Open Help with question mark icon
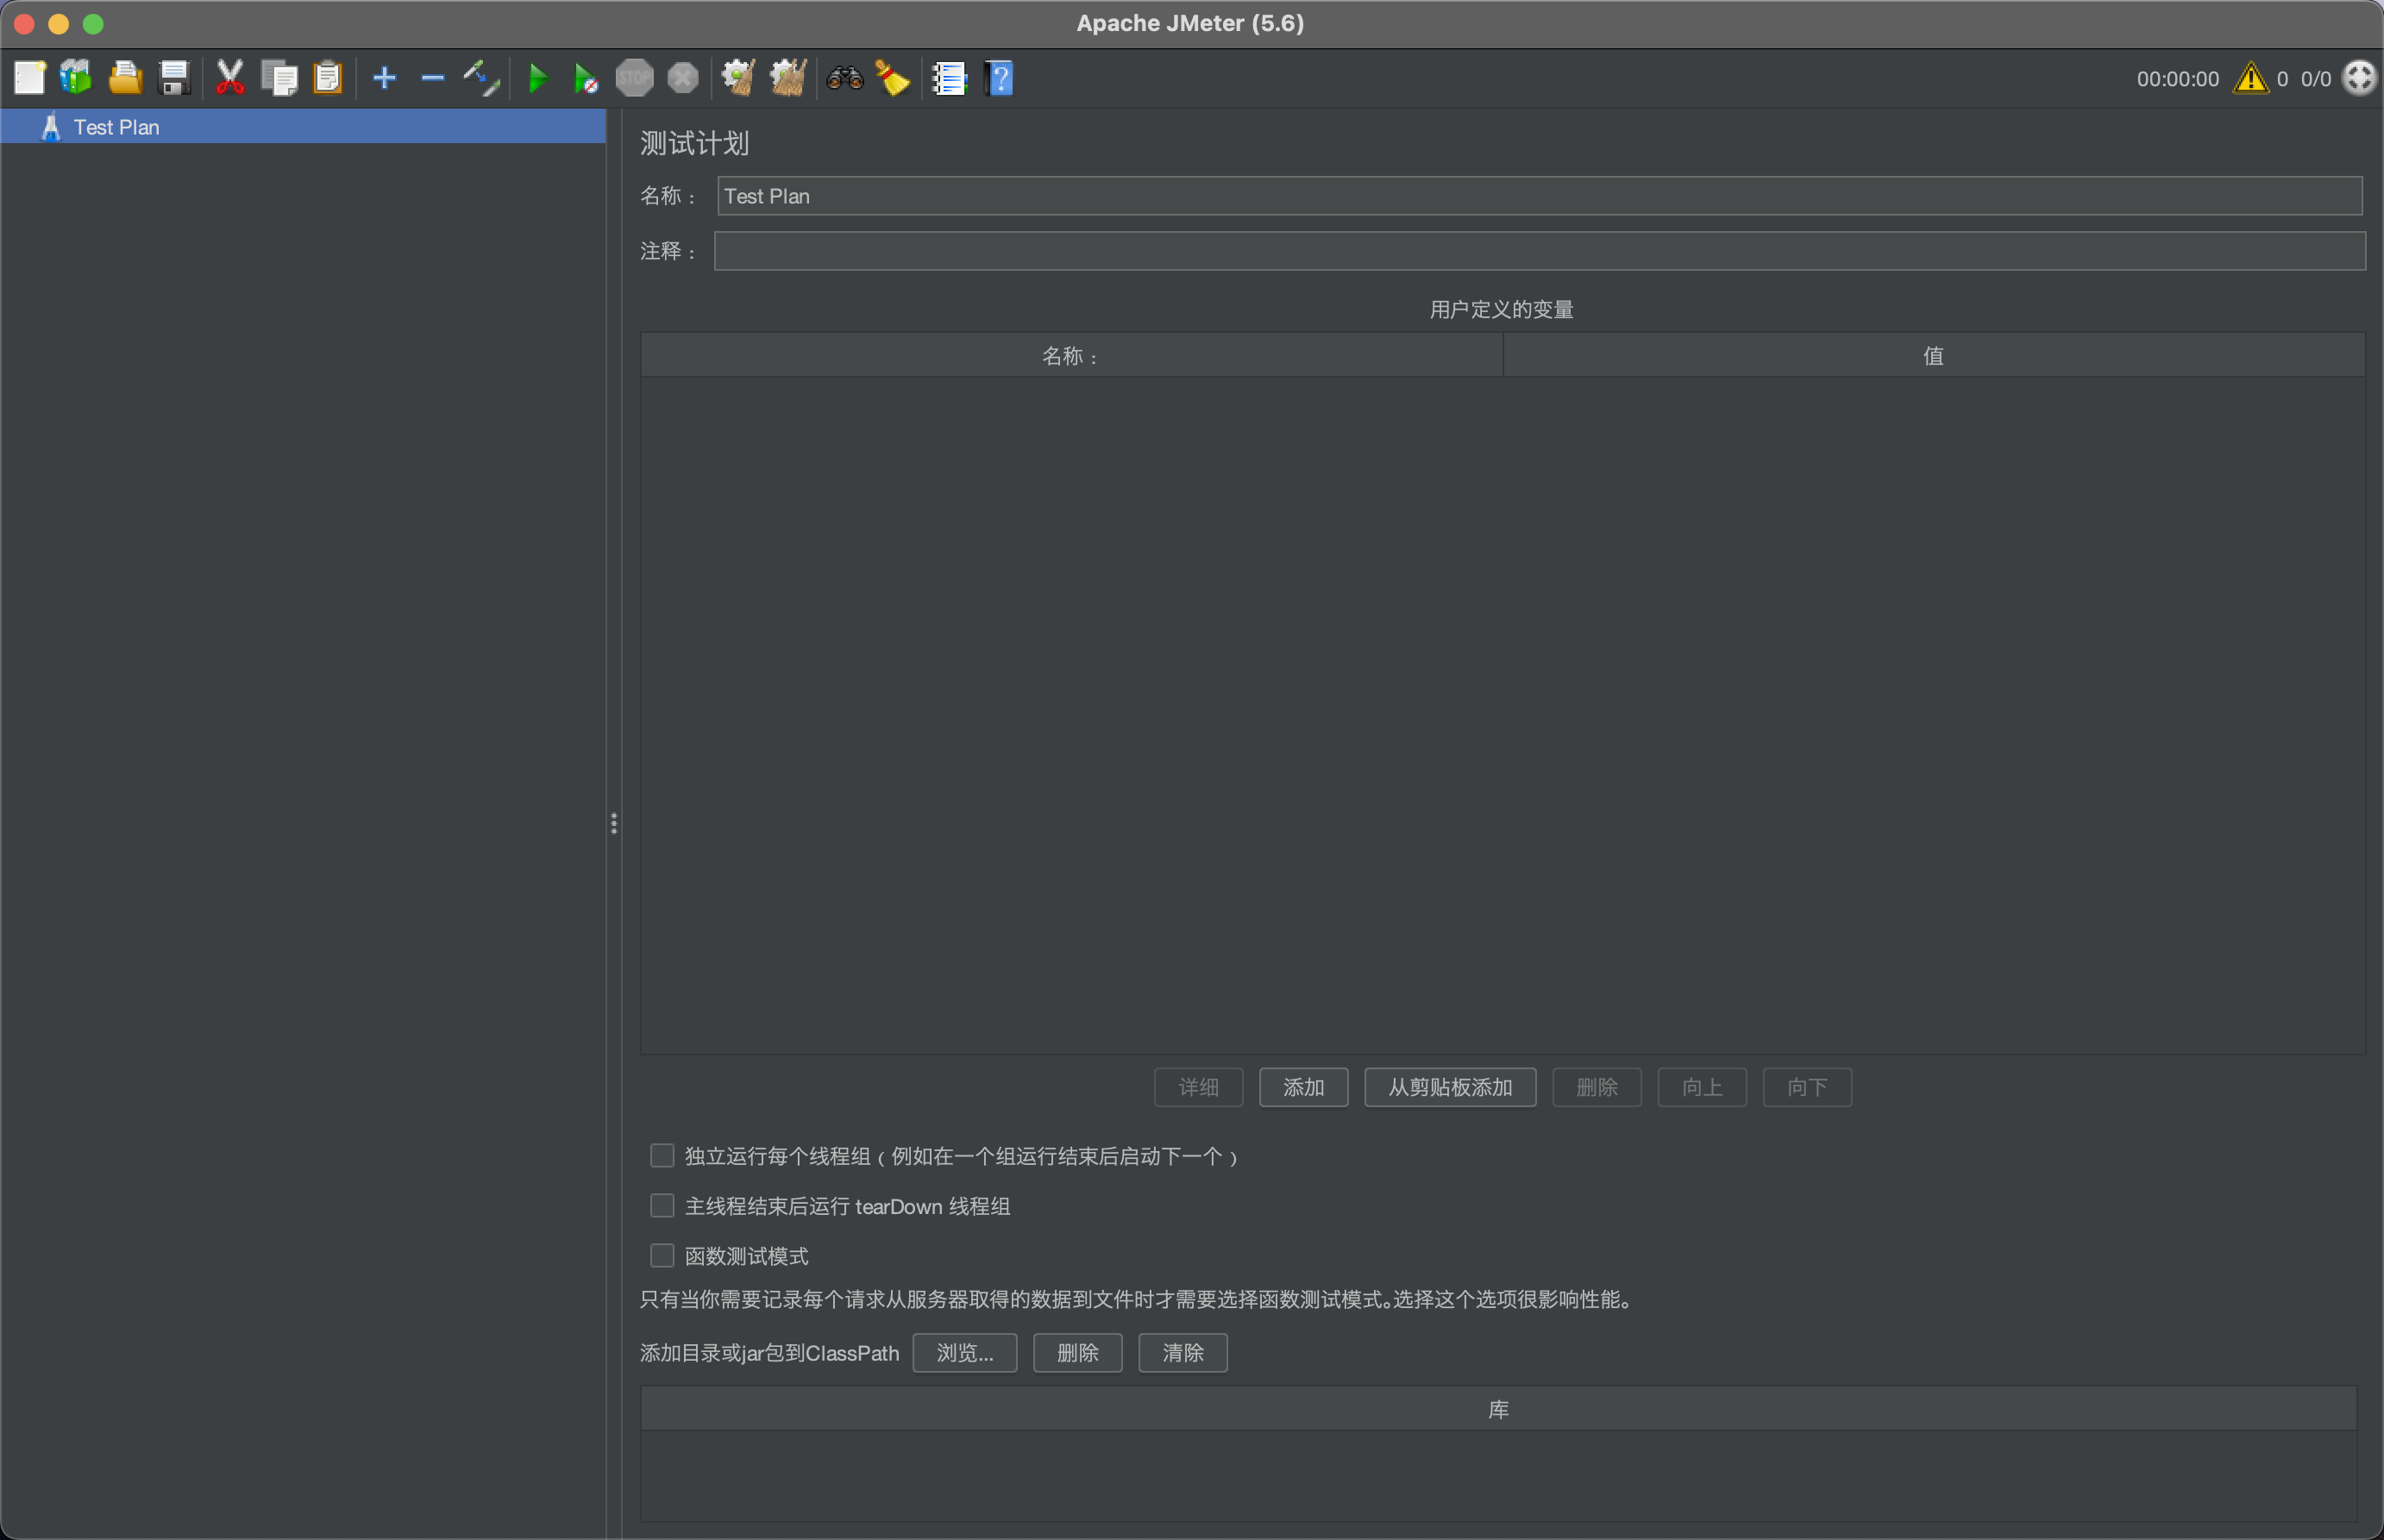Screen dimensions: 2384x1540 click(998, 78)
